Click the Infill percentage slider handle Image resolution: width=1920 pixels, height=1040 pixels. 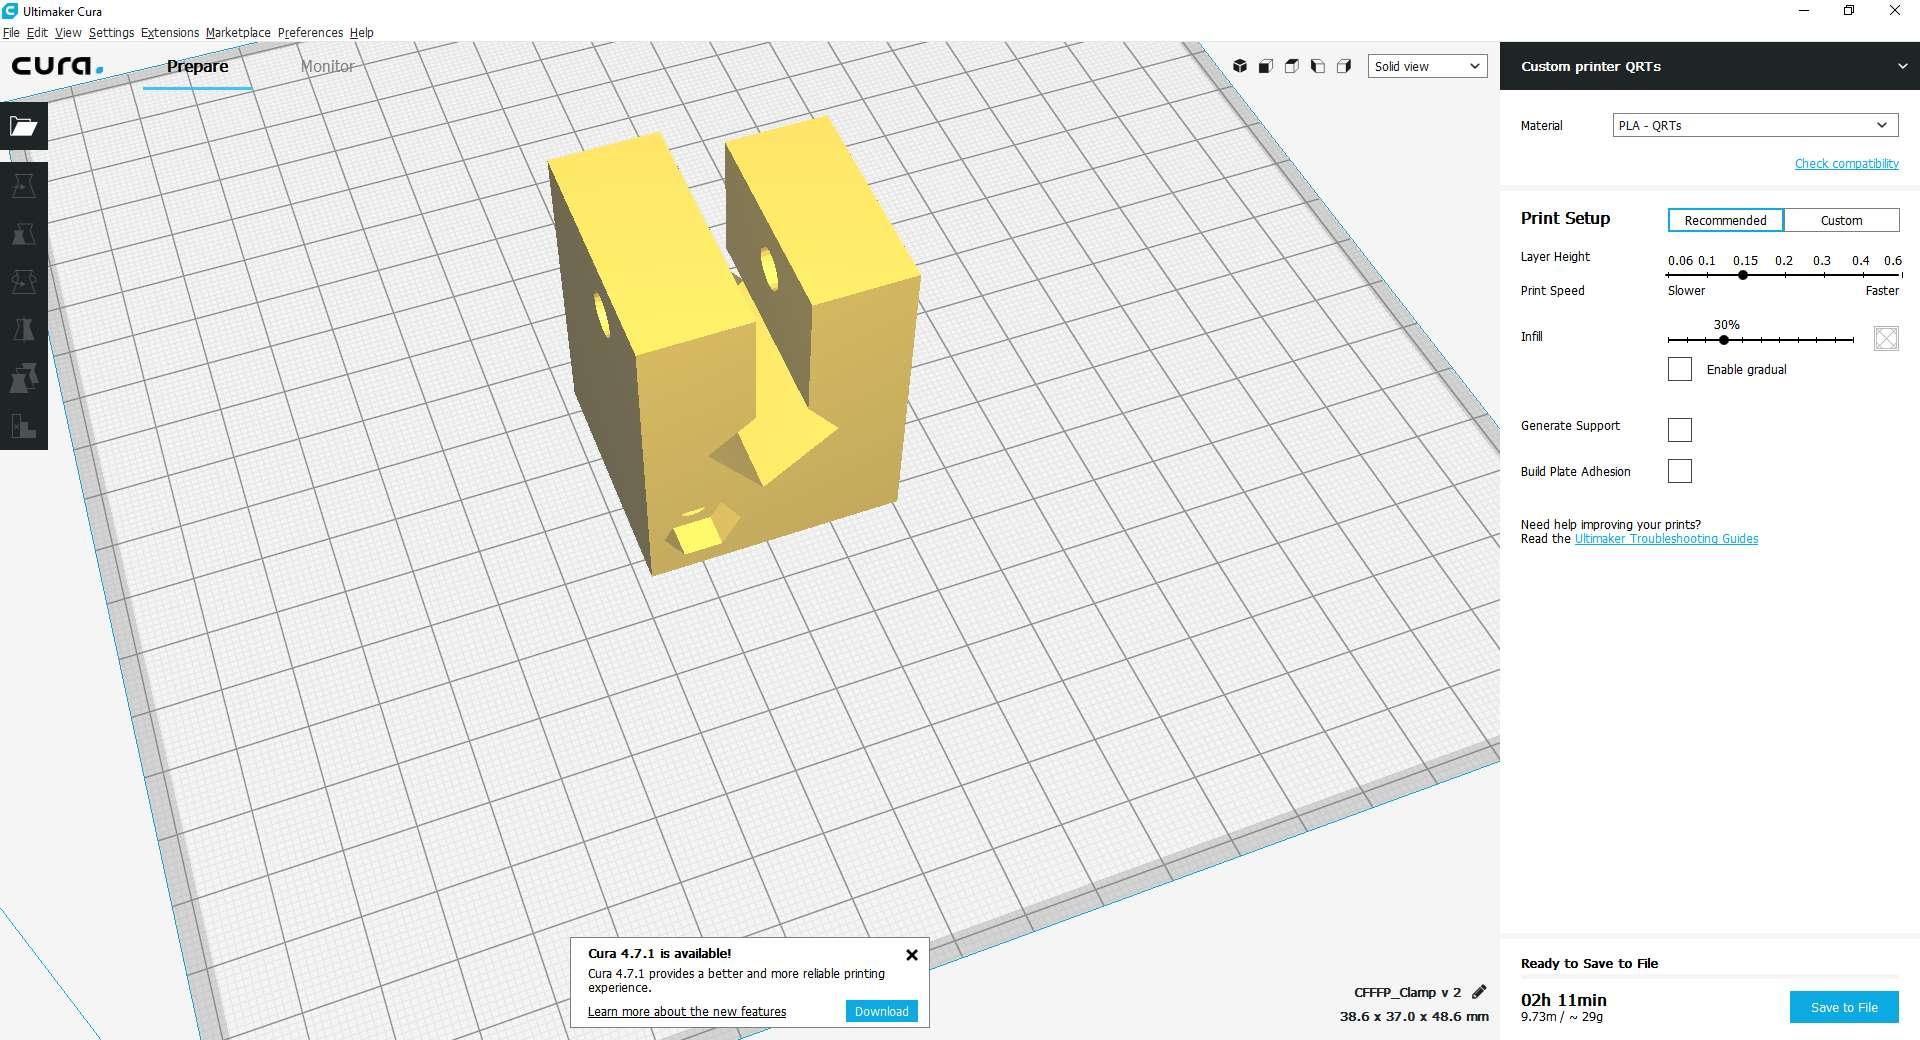[1724, 340]
